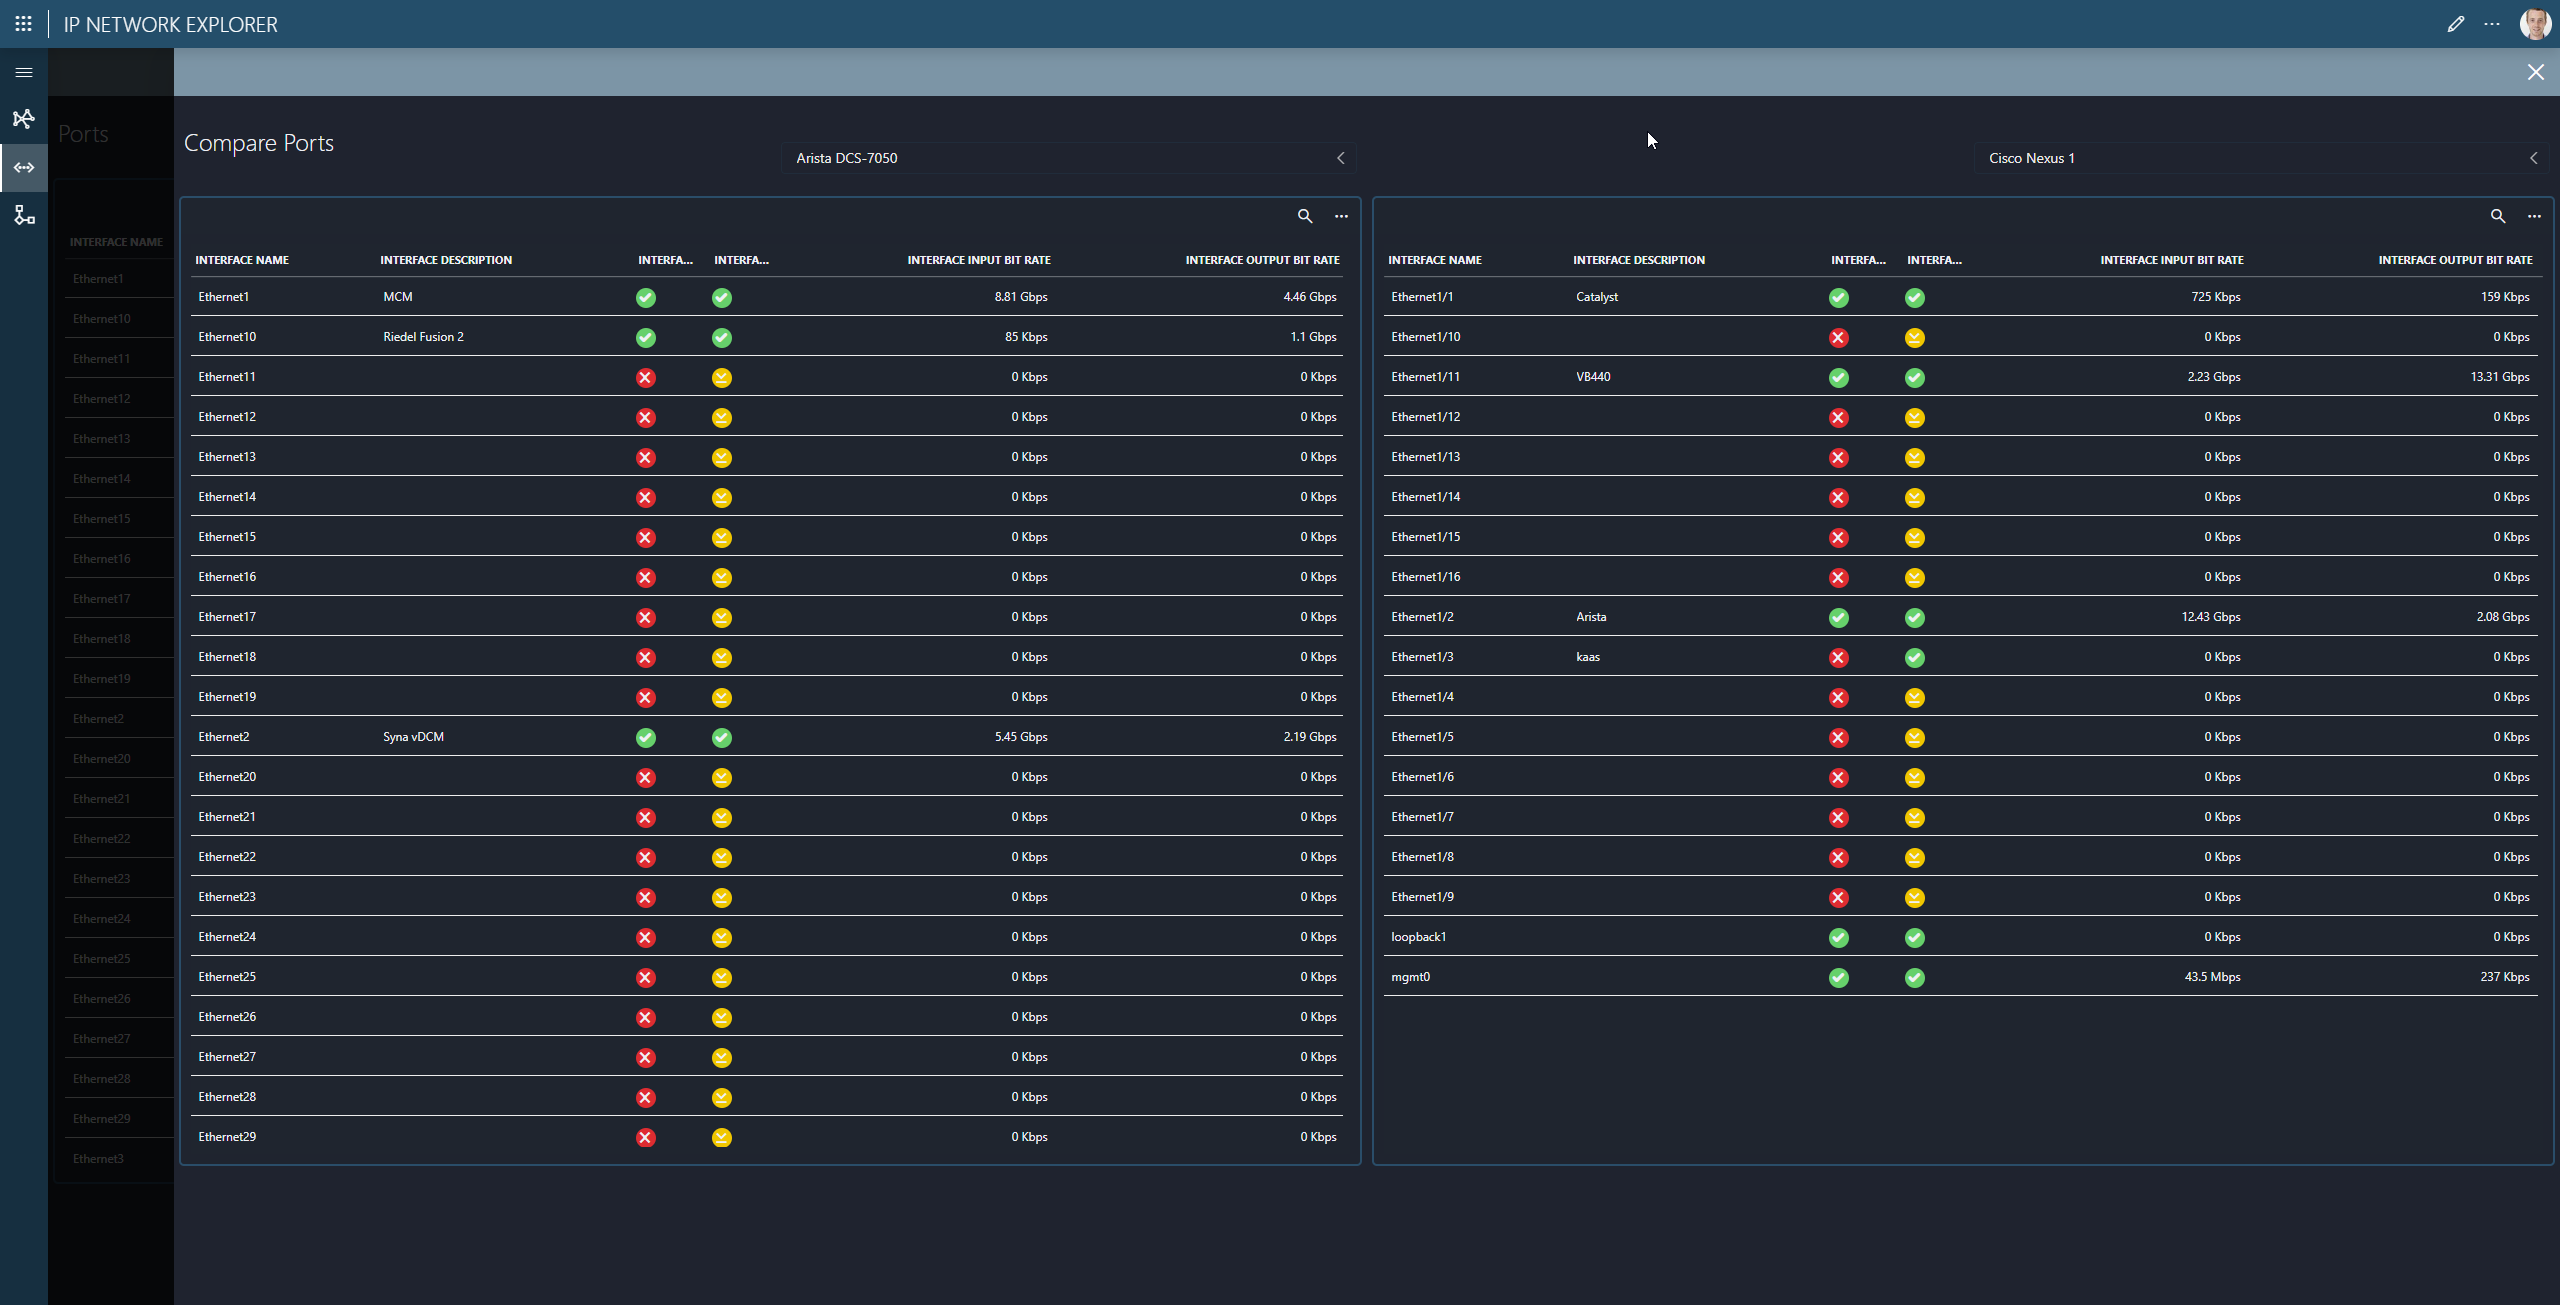Open the header more options ellipsis
The height and width of the screenshot is (1305, 2560).
click(x=2491, y=24)
